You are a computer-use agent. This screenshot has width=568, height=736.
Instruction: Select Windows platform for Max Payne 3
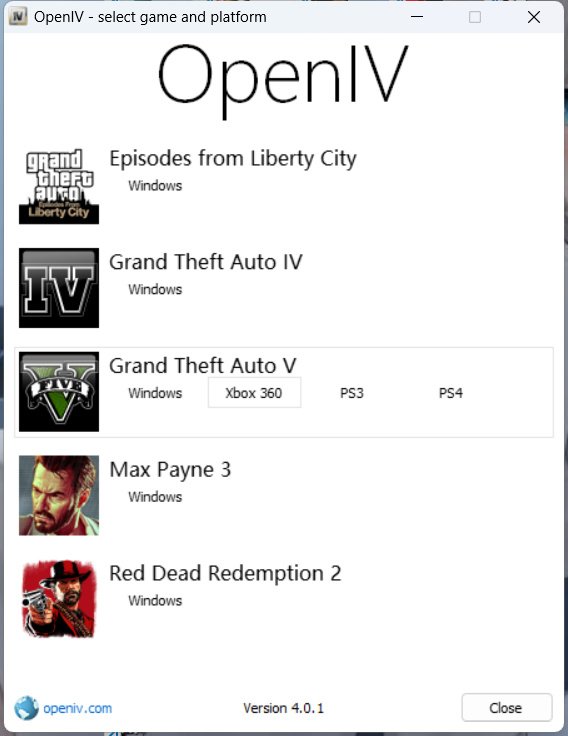tap(155, 497)
